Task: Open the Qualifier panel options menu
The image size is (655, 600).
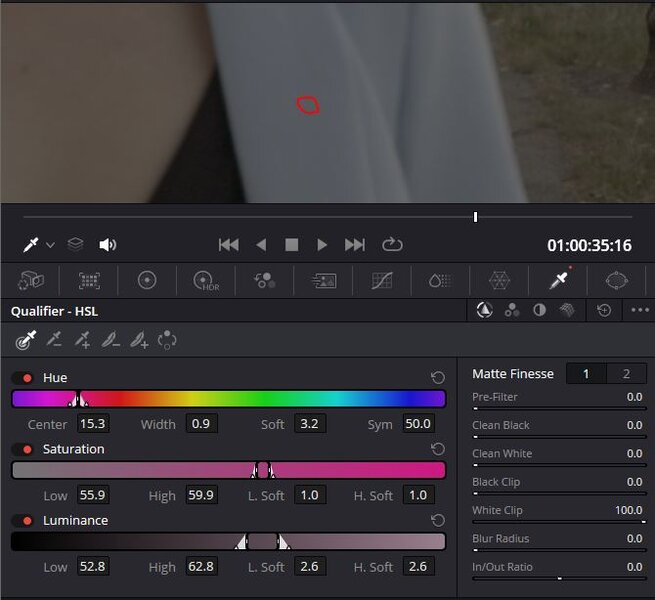Action: click(640, 311)
